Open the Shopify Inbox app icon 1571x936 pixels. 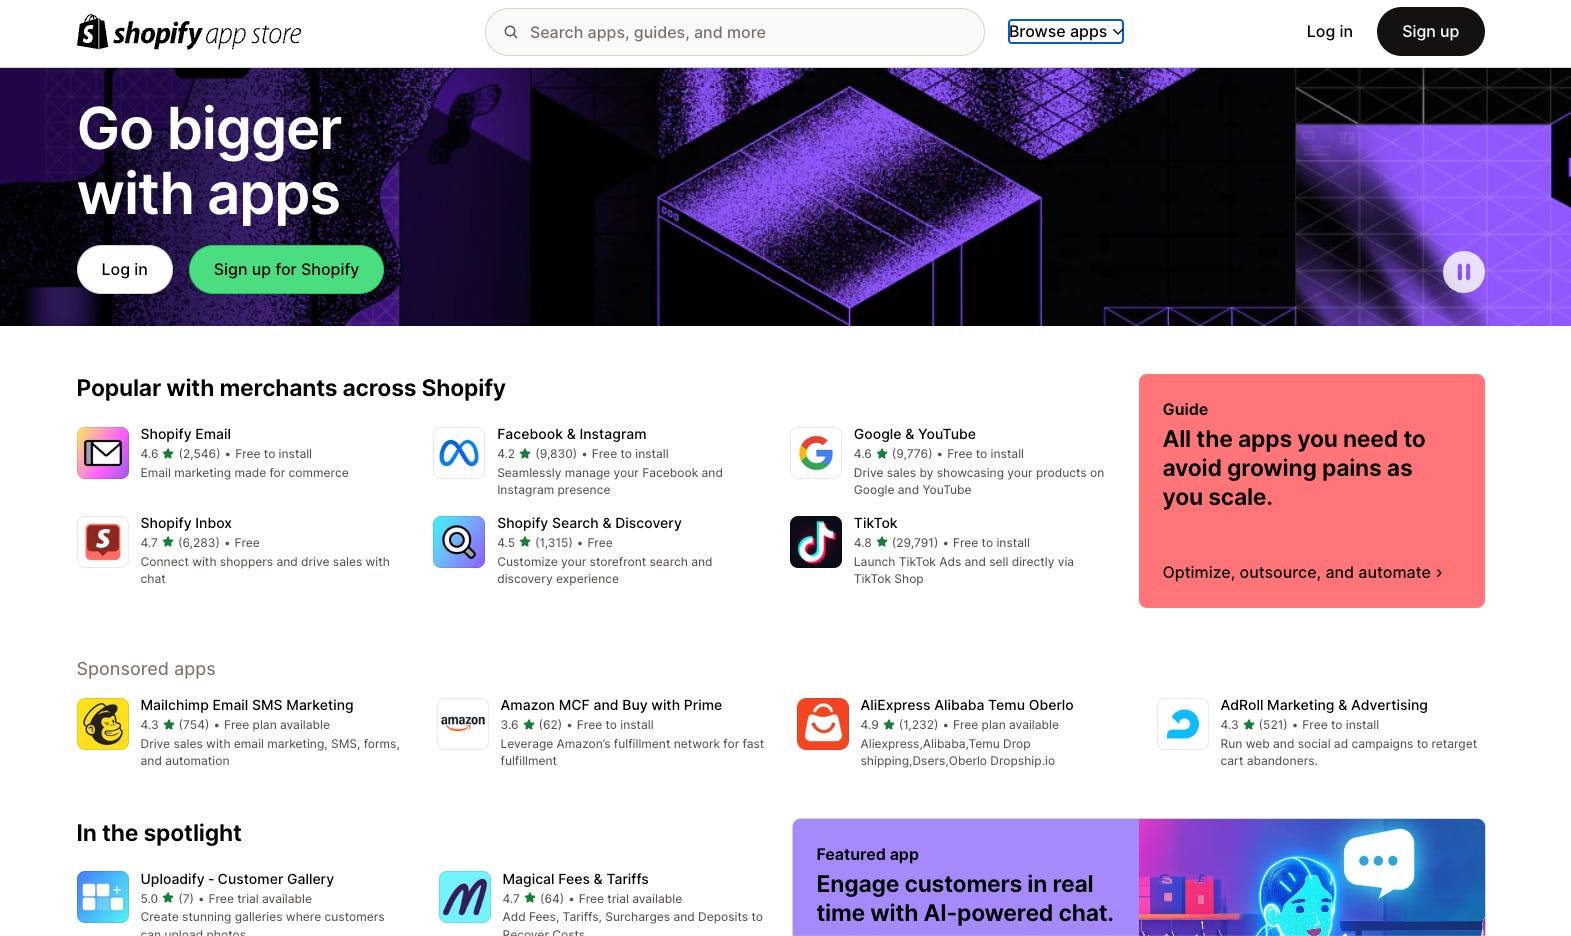pyautogui.click(x=103, y=542)
